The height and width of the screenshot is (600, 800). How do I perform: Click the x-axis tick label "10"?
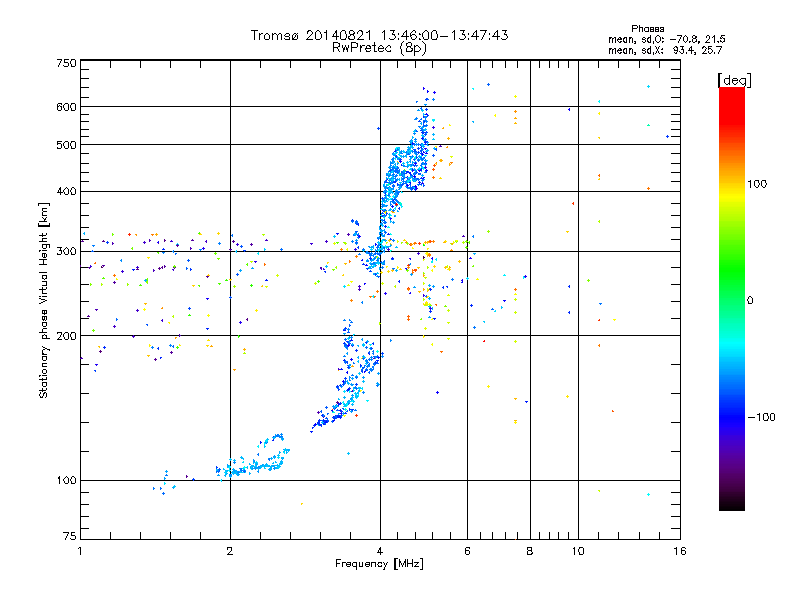click(x=578, y=551)
